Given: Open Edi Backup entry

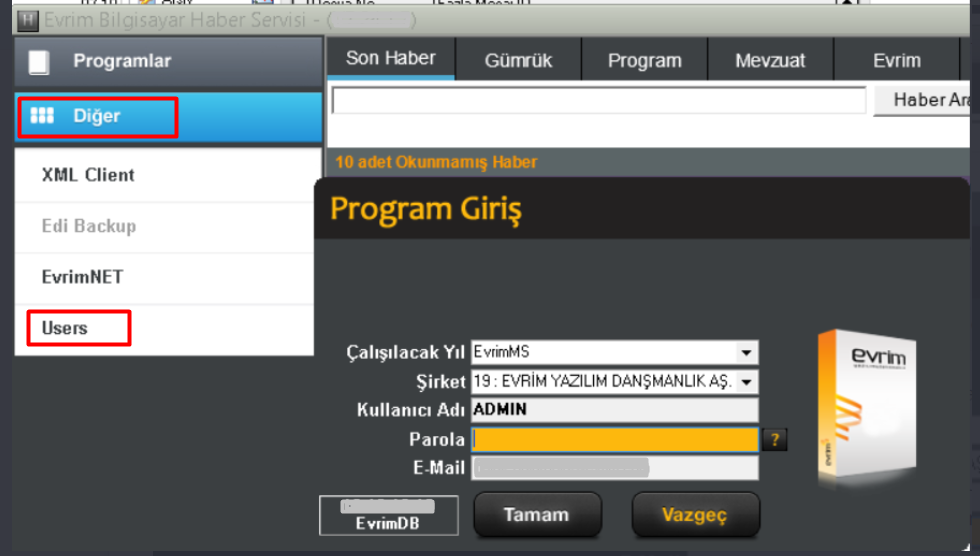Looking at the screenshot, I should [164, 226].
